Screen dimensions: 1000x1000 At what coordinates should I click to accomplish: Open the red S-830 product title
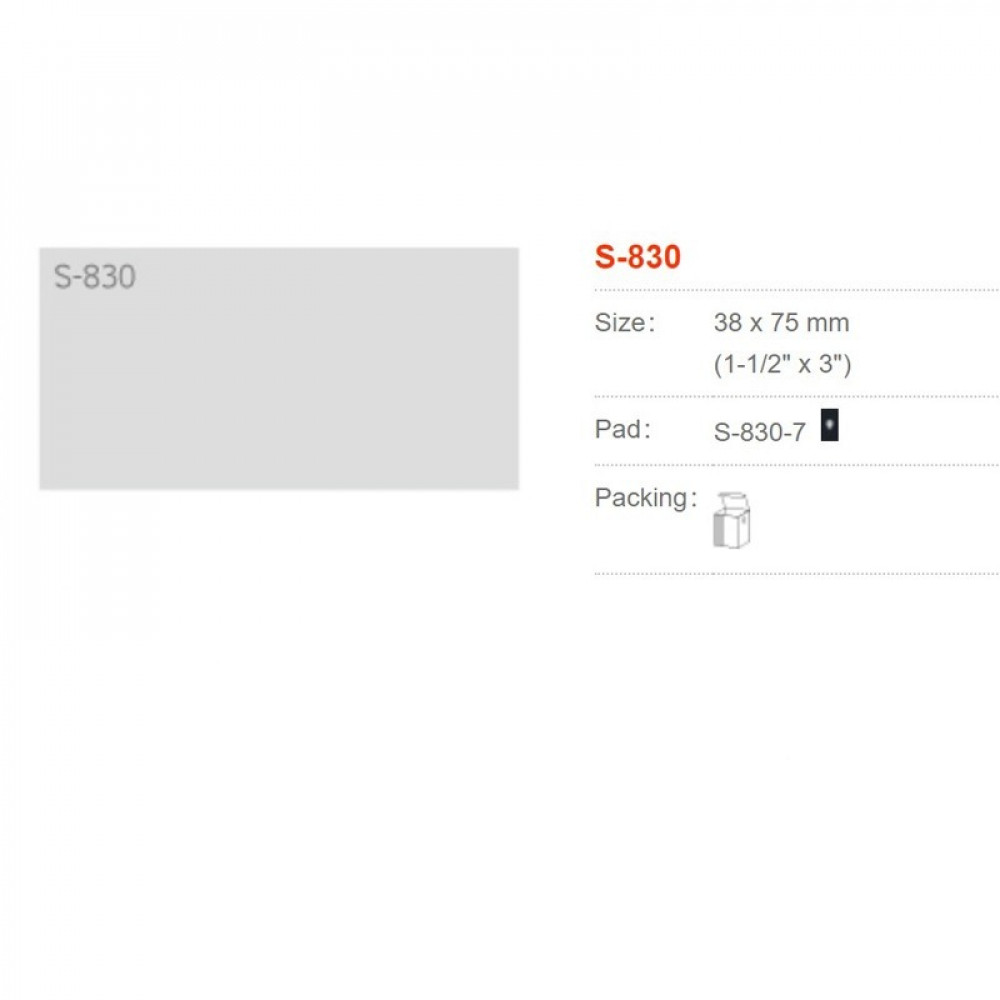point(638,256)
